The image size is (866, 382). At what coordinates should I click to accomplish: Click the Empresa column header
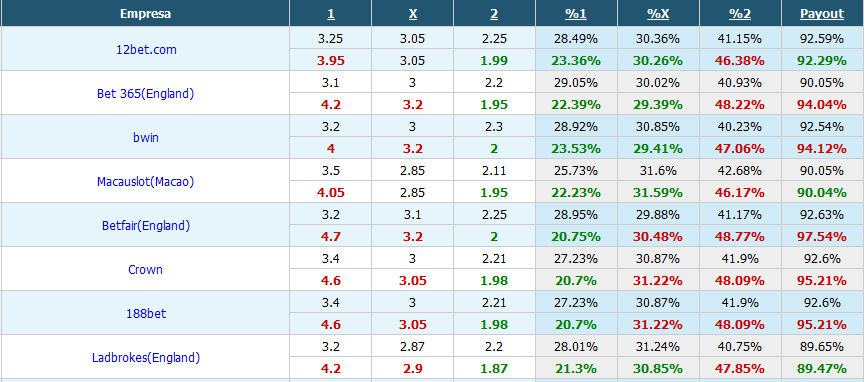[145, 14]
